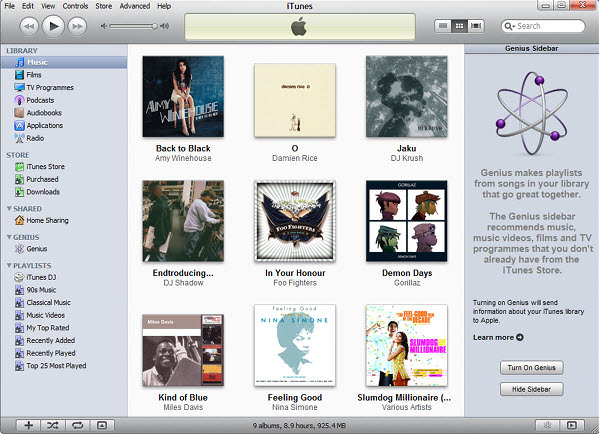
Task: Collapse the GENIUS section
Action: tap(9, 237)
